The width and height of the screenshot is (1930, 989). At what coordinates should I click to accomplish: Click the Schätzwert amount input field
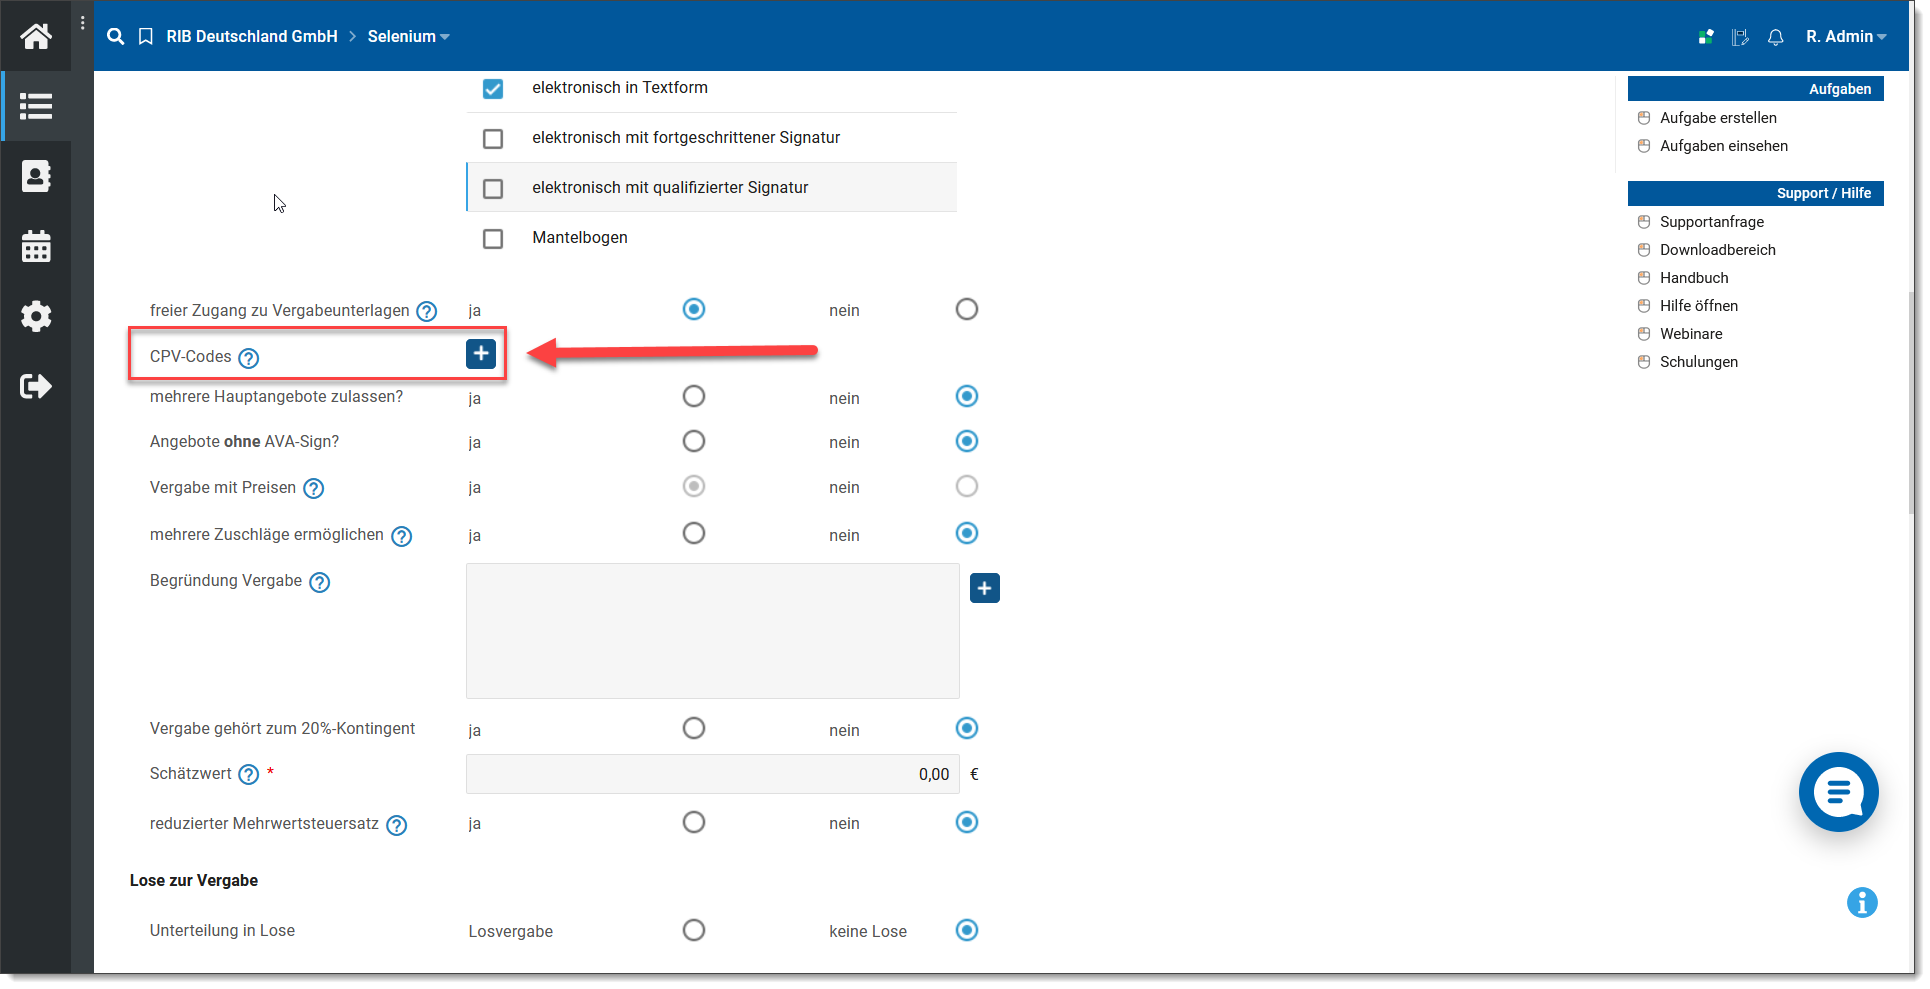tap(712, 775)
